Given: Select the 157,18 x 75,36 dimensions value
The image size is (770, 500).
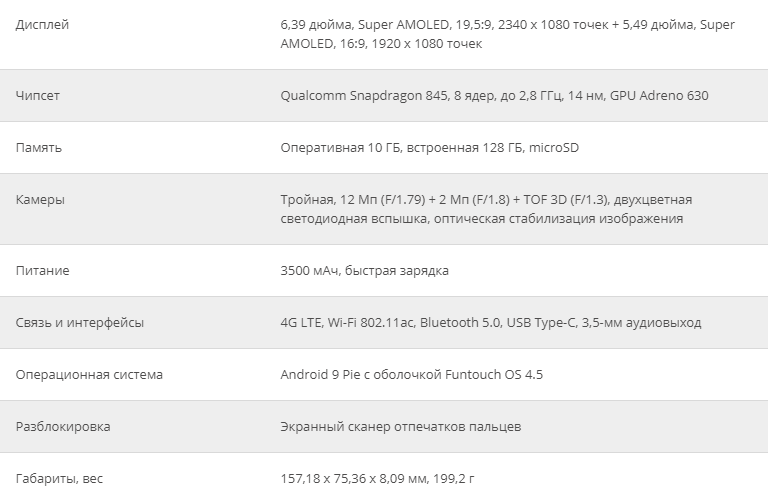Looking at the screenshot, I should (x=378, y=478).
